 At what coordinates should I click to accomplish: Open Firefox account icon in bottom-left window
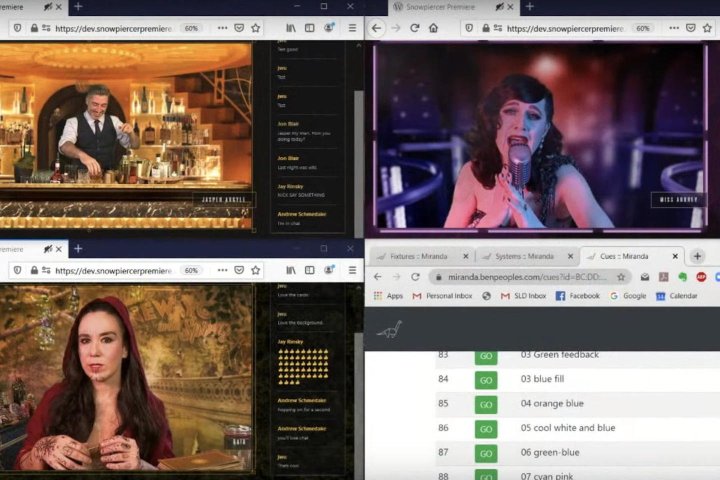(329, 270)
